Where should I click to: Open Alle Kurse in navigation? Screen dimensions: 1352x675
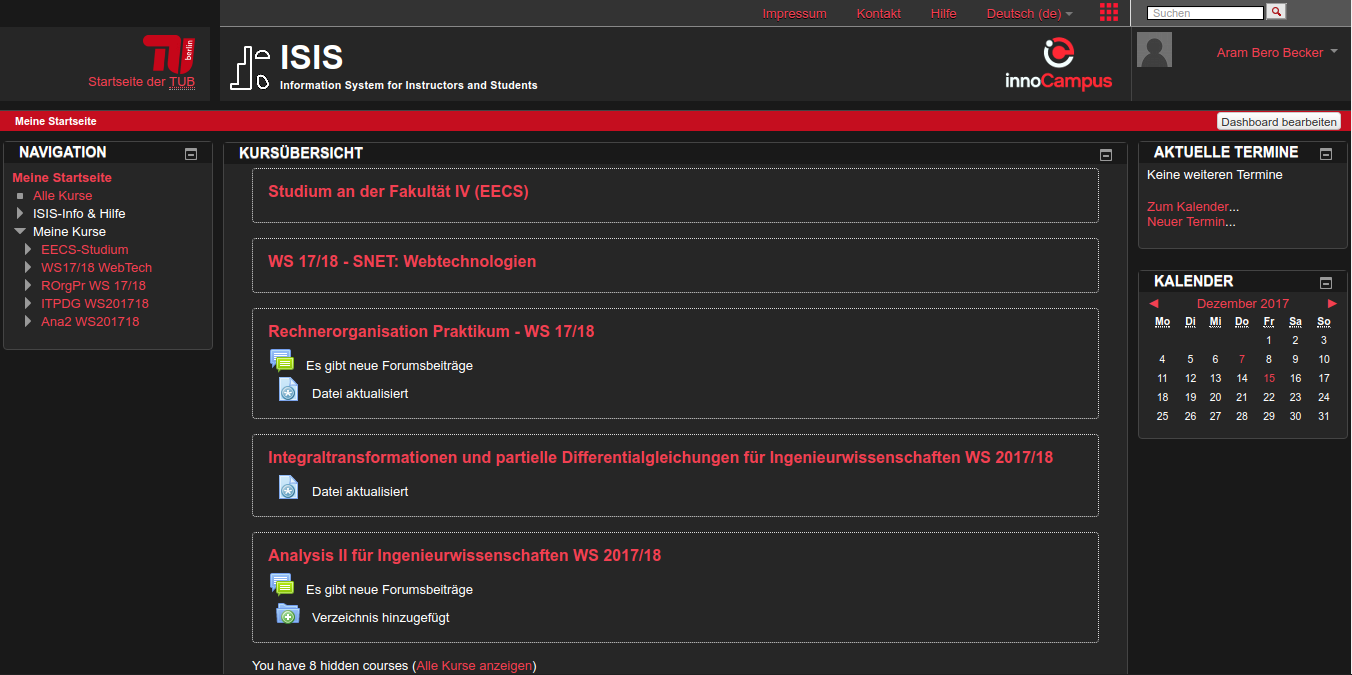pyautogui.click(x=62, y=195)
